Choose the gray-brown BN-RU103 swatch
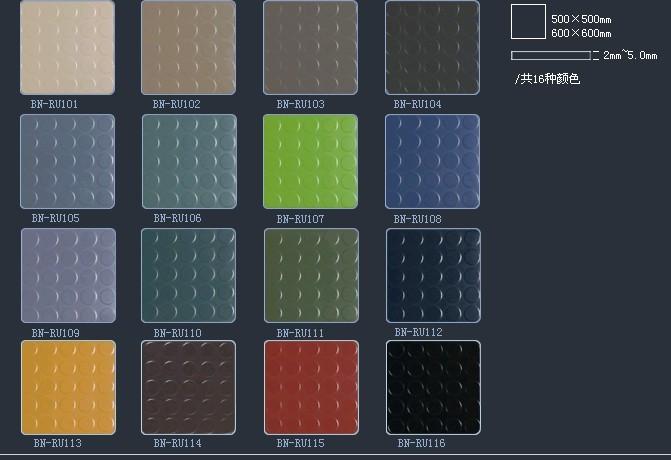Image resolution: width=671 pixels, height=460 pixels. click(x=310, y=47)
